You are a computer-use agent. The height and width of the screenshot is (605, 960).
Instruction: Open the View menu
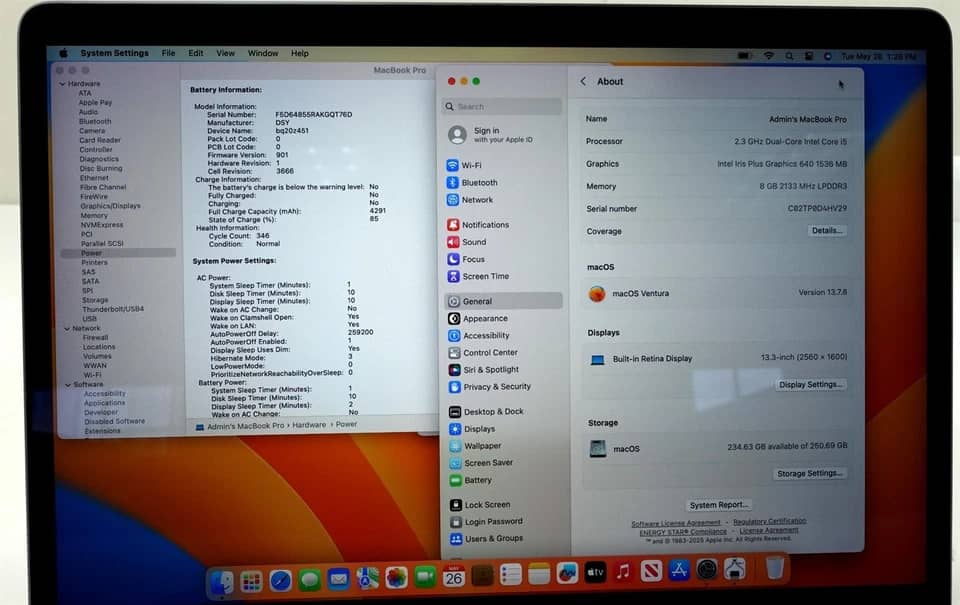click(x=225, y=53)
